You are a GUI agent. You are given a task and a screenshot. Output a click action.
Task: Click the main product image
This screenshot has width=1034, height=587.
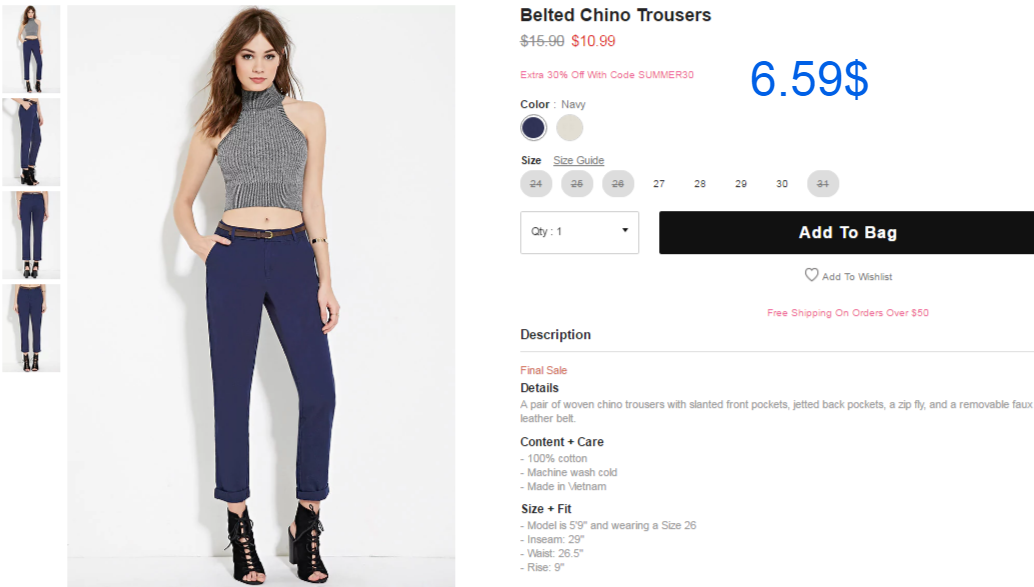(x=261, y=295)
